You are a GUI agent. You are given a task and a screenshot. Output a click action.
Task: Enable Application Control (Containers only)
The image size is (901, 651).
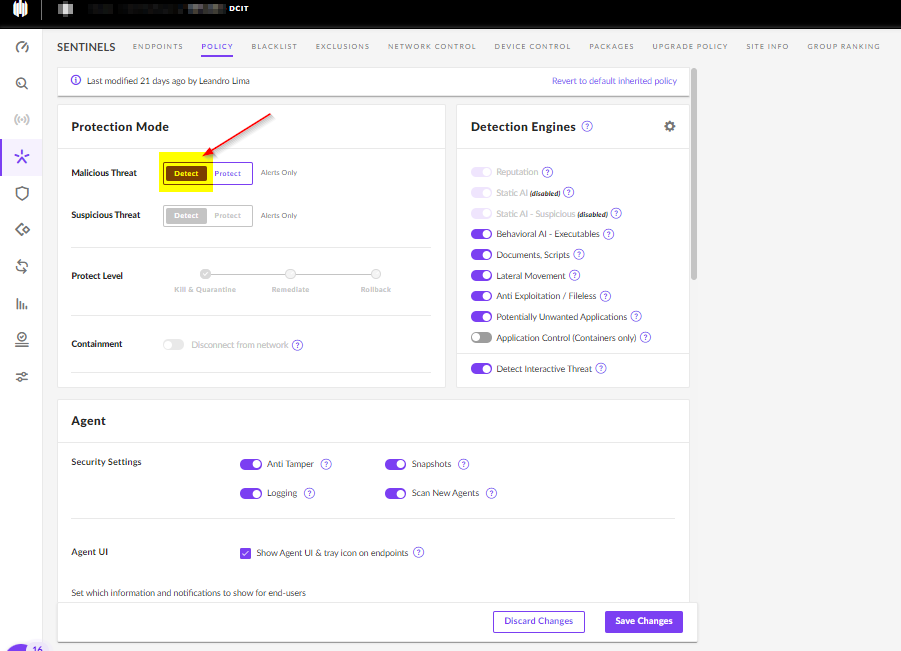(x=481, y=337)
